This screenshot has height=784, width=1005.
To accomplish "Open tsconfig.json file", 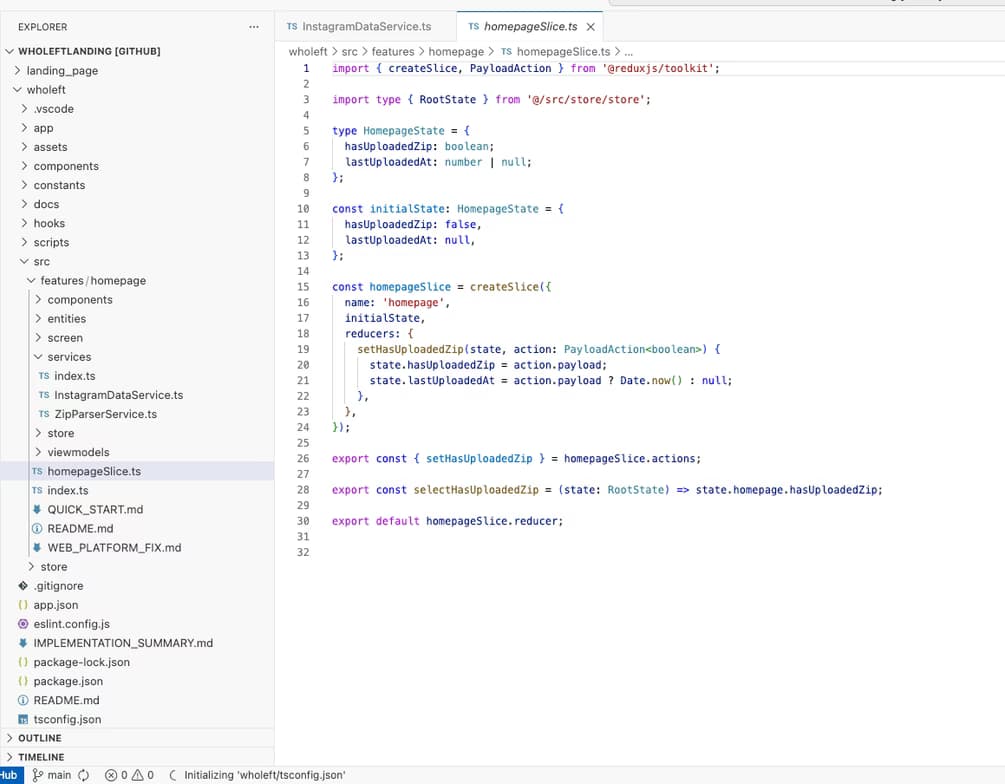I will [67, 719].
